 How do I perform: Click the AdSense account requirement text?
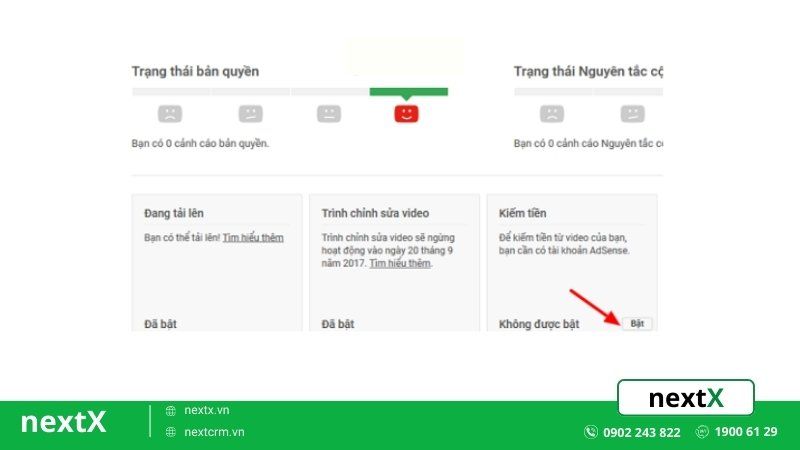(x=564, y=244)
